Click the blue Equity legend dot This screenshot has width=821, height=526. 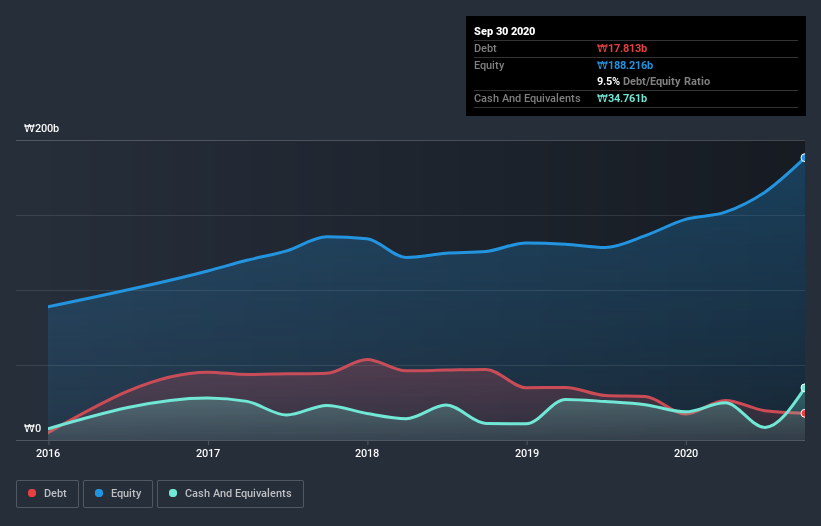[99, 493]
